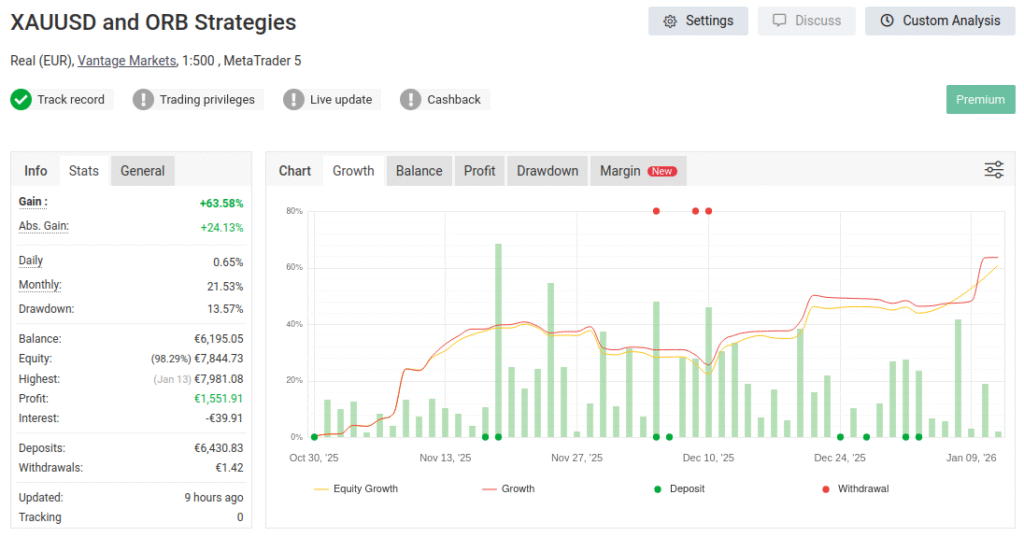Screen dimensions: 1024x537
Task: Switch to the Balance chart tab
Action: 419,171
